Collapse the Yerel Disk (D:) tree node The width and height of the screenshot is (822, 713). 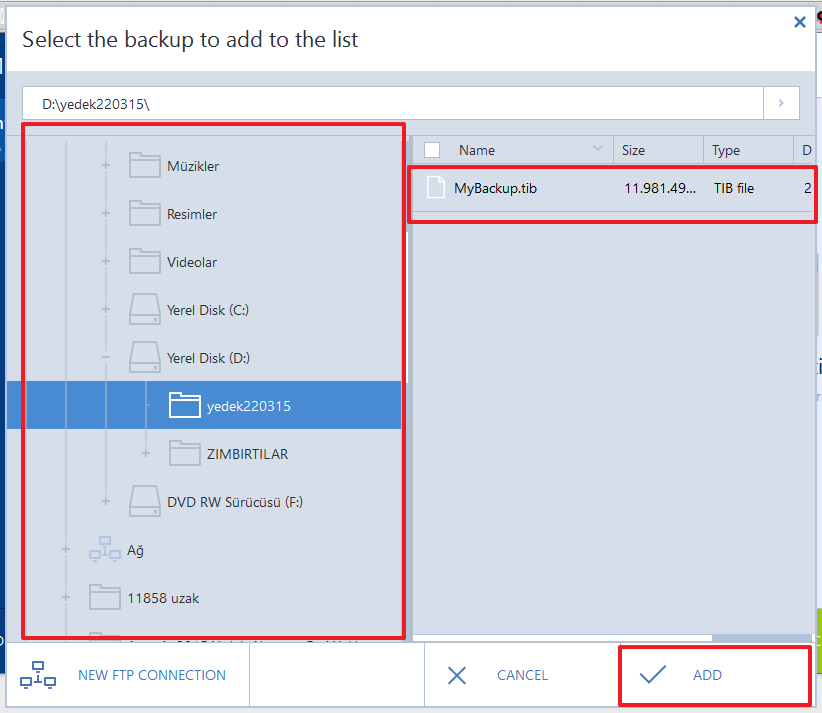click(106, 358)
